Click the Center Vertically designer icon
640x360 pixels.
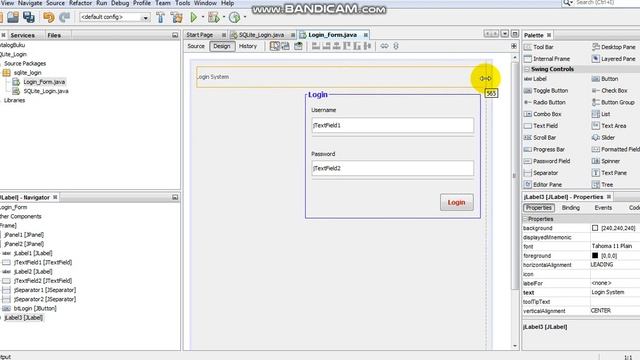(367, 46)
